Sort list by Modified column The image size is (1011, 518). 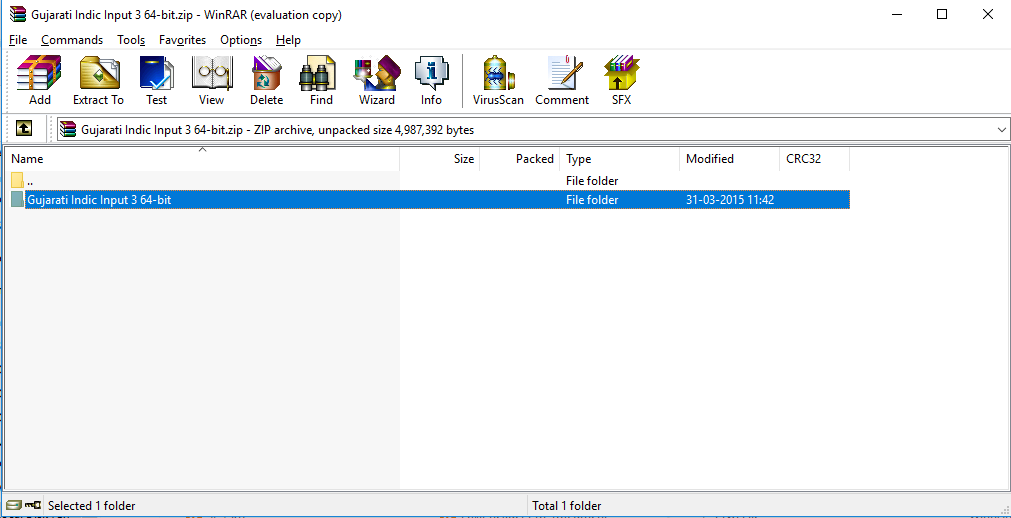tap(729, 159)
